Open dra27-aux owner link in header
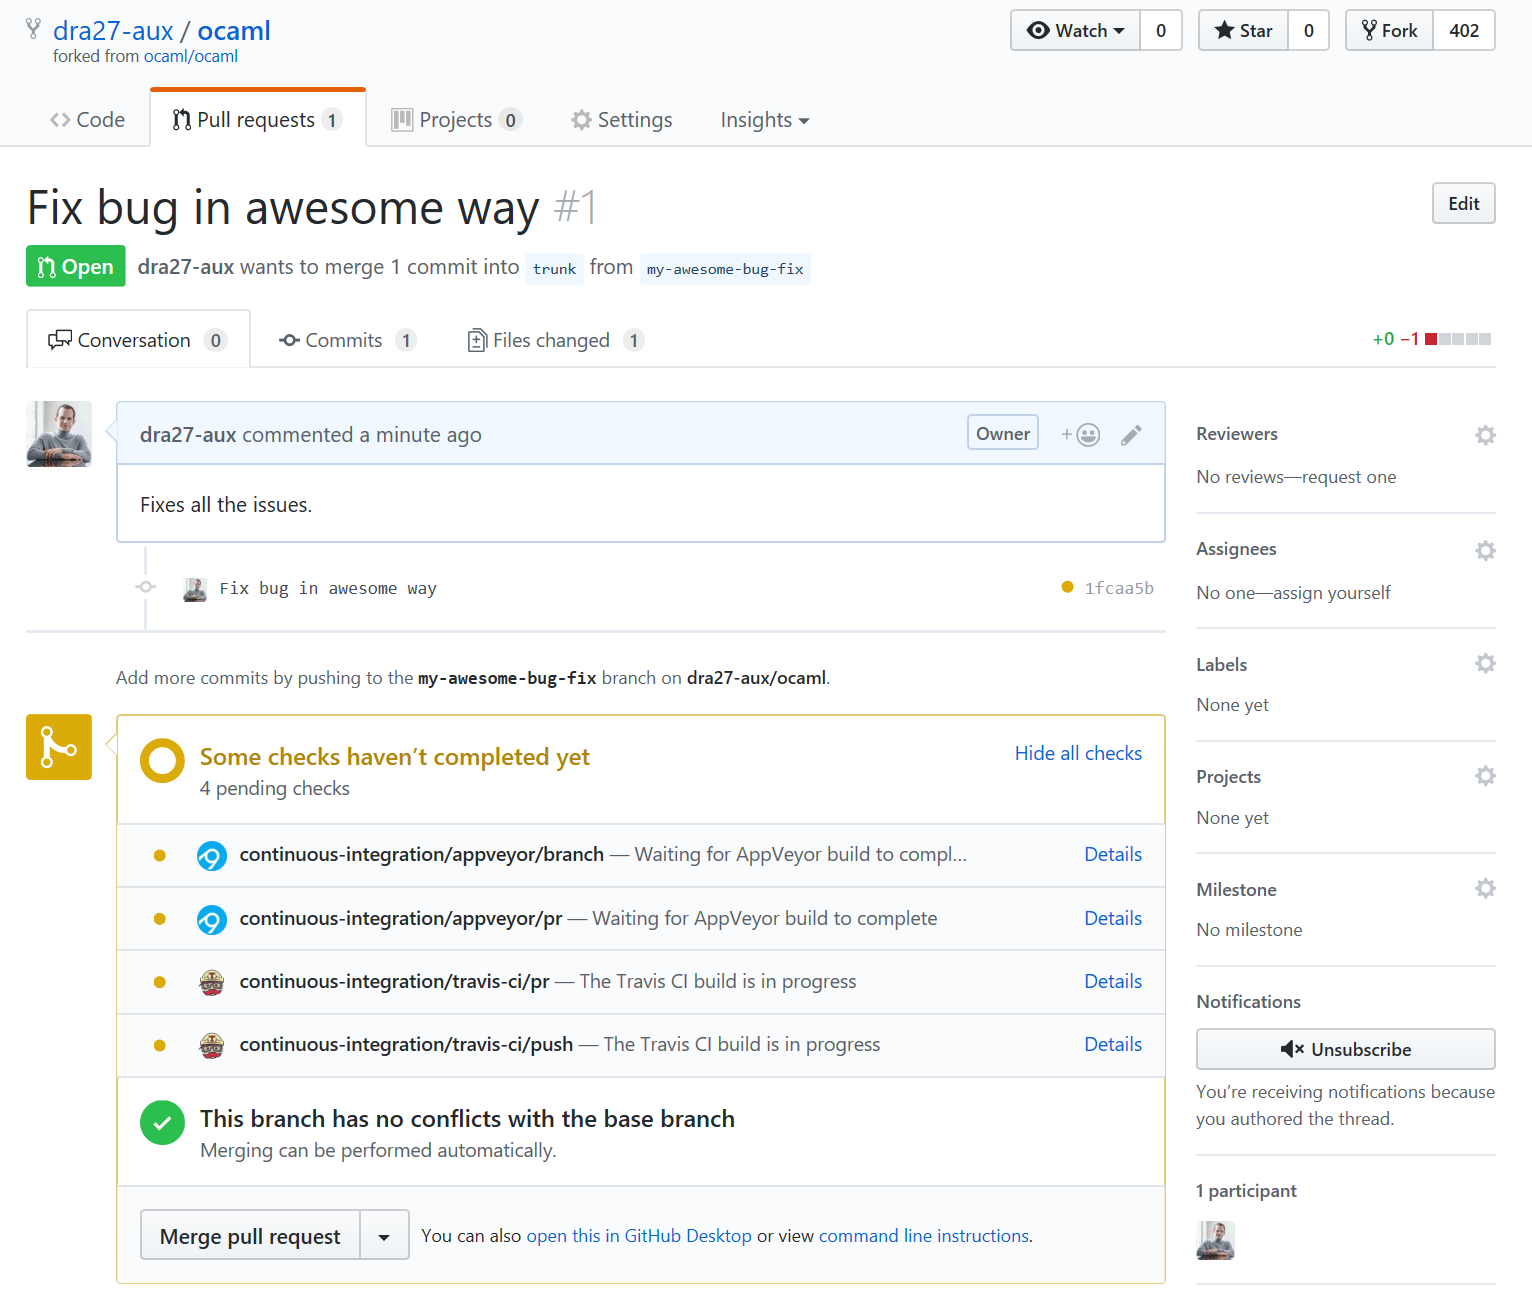This screenshot has height=1299, width=1532. click(113, 30)
